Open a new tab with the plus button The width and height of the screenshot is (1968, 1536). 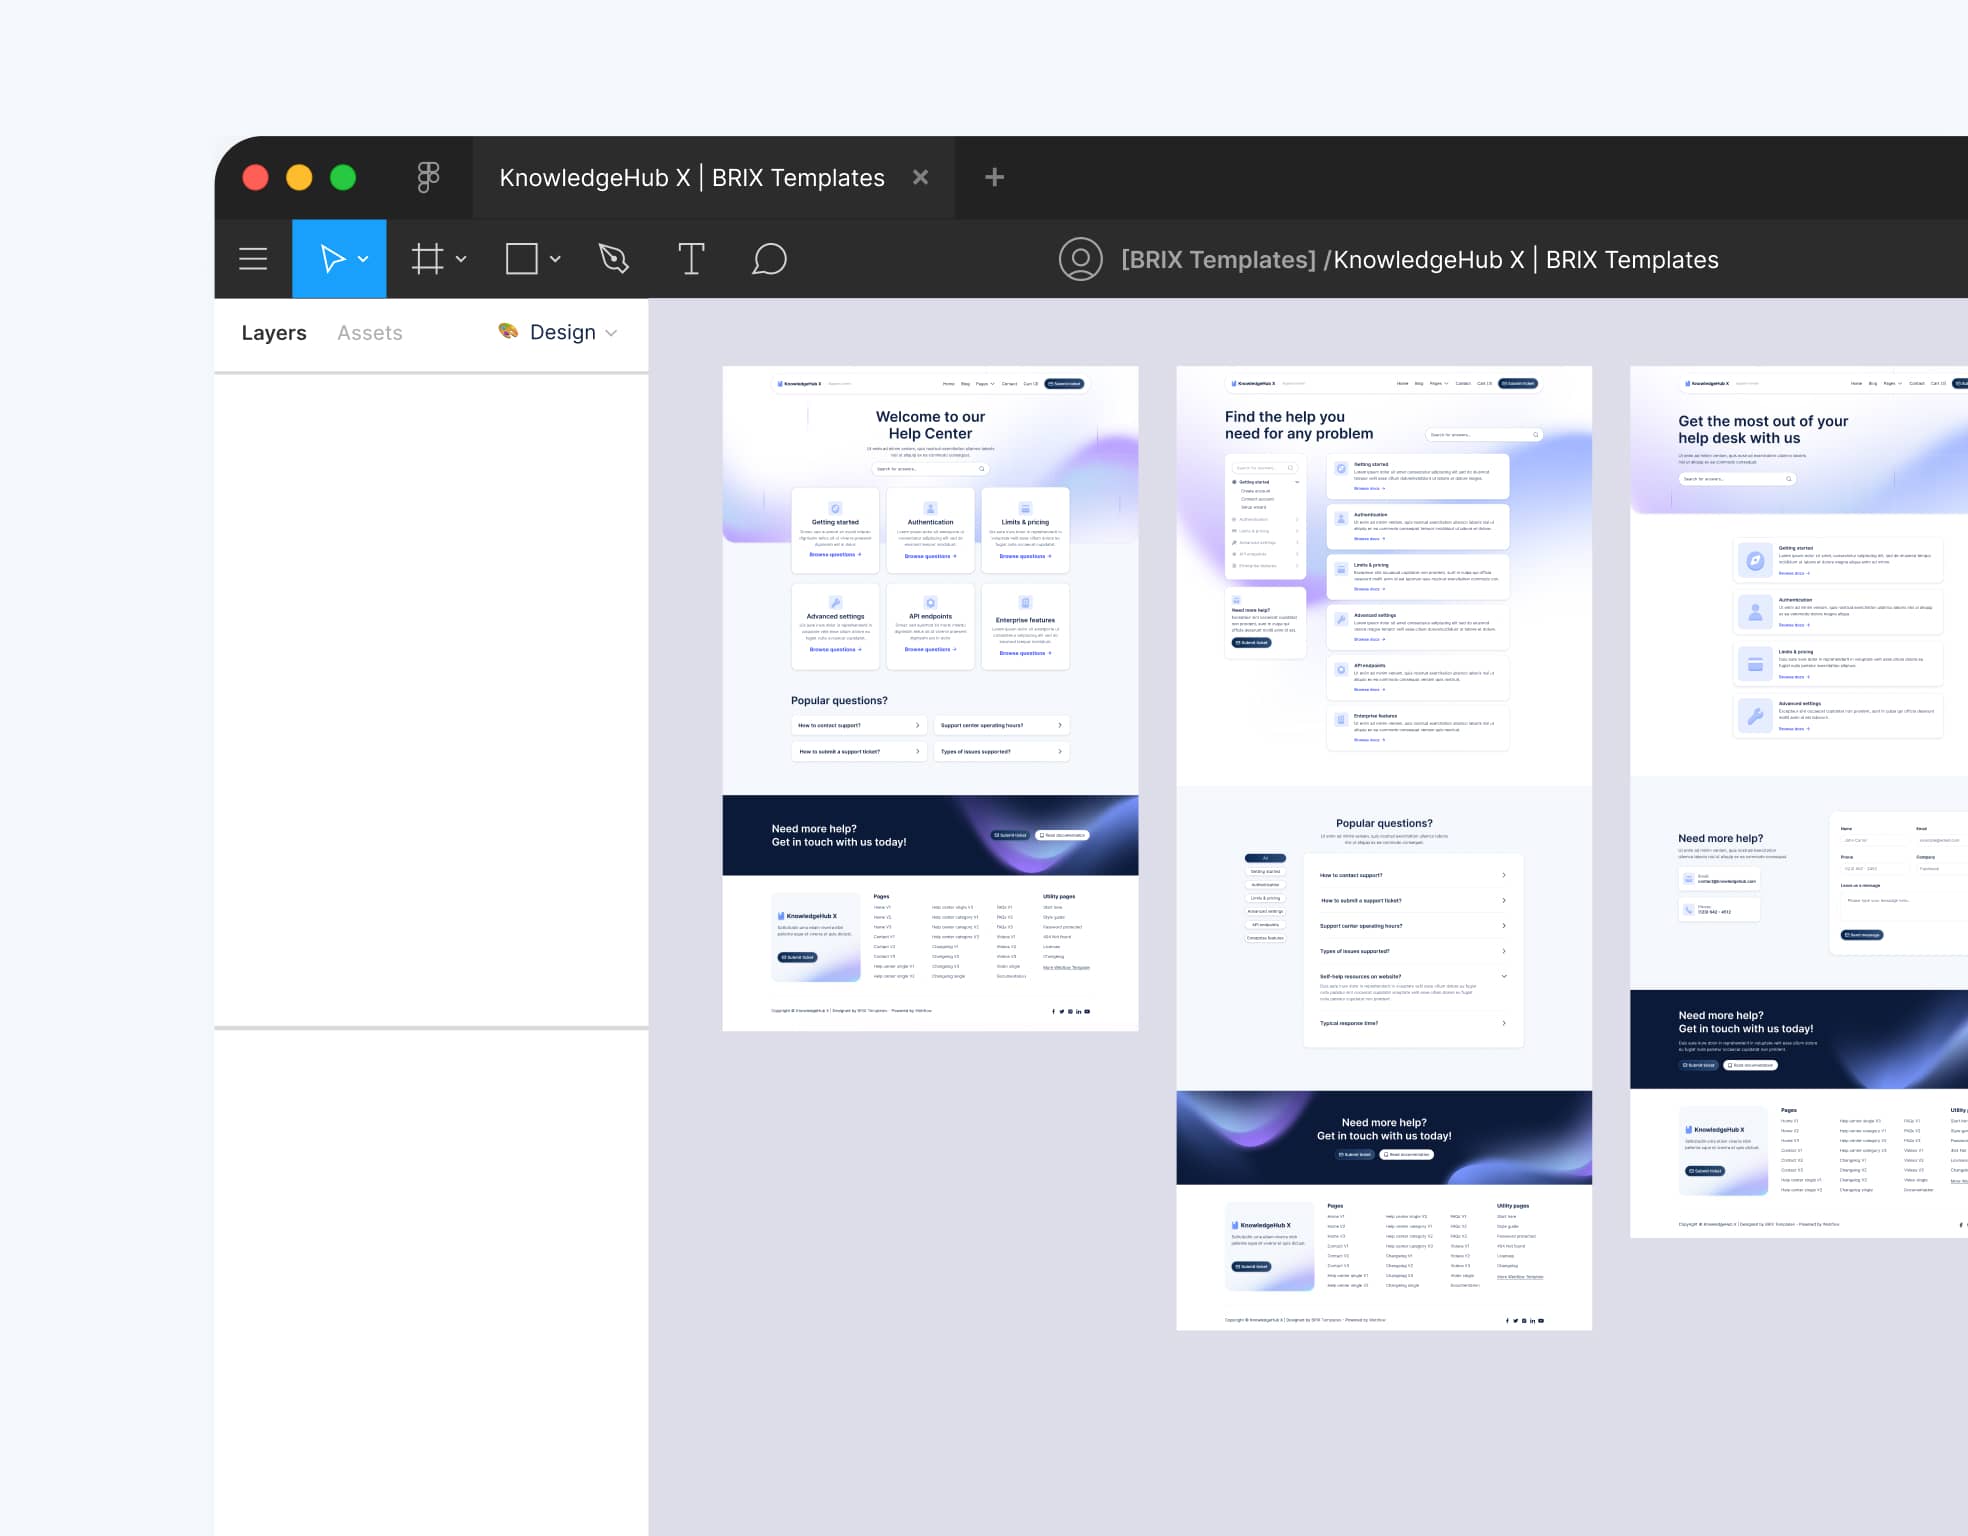[x=993, y=177]
